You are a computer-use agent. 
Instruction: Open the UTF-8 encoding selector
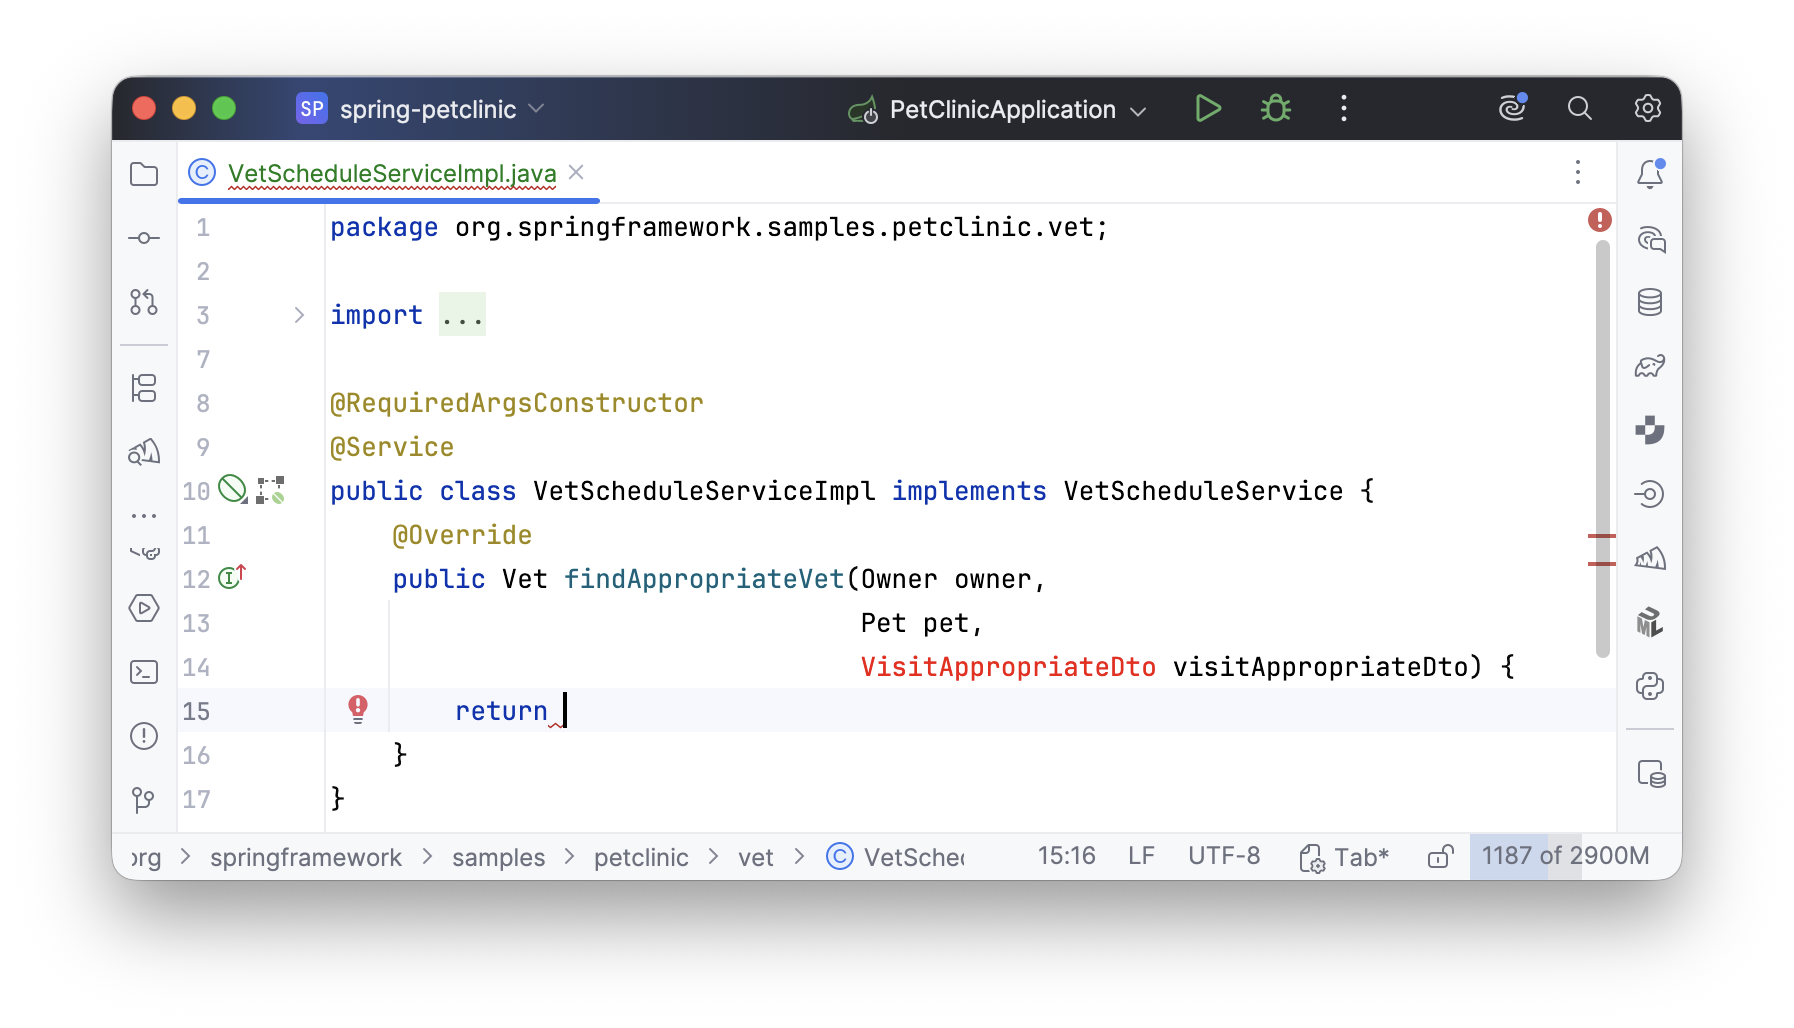(1224, 856)
